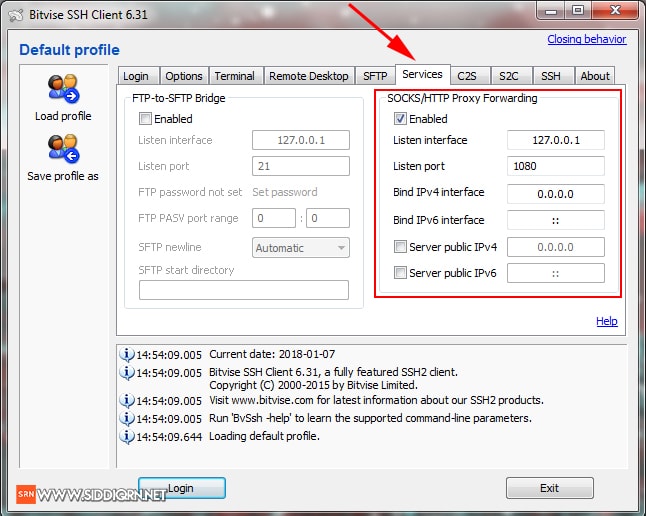Click the Set password link
This screenshot has width=646, height=516.
285,192
